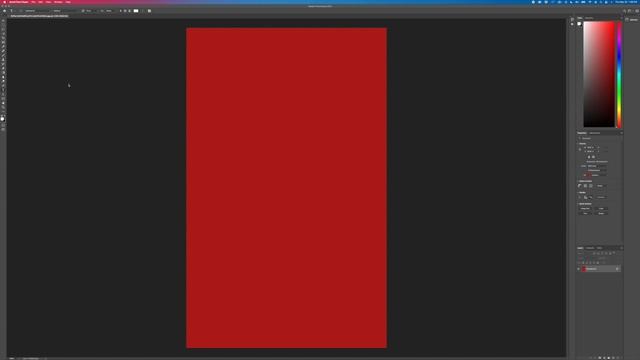This screenshot has height=360, width=640.
Task: Select the Lasso tool
Action: click(3, 29)
